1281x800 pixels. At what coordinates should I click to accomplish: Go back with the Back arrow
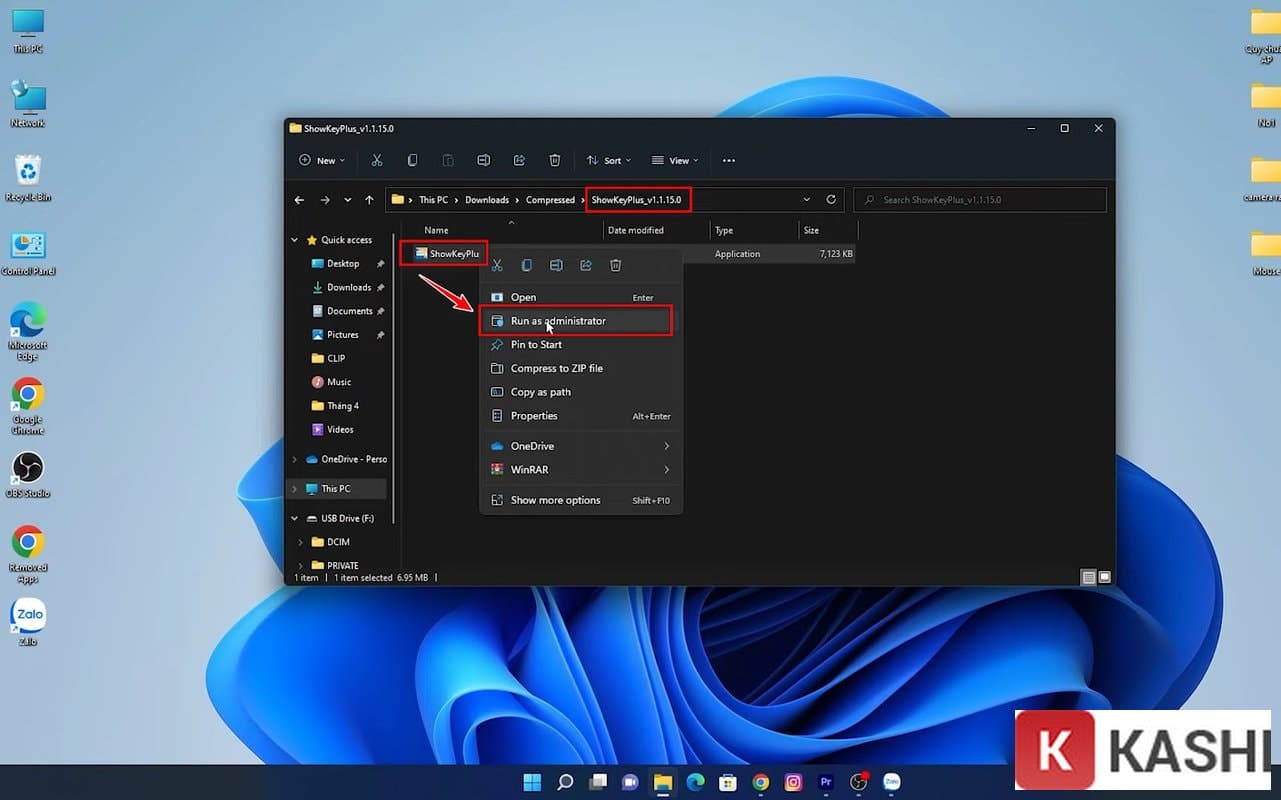pos(299,200)
